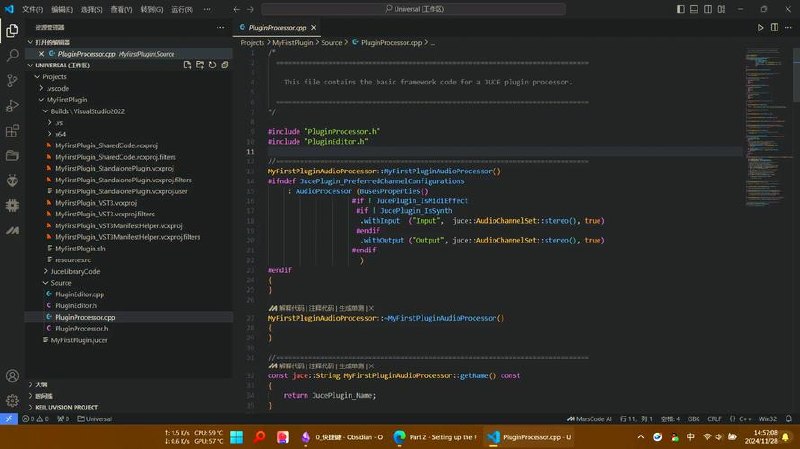
Task: Close the PluginProcessor.cpp editor tab
Action: (x=314, y=28)
